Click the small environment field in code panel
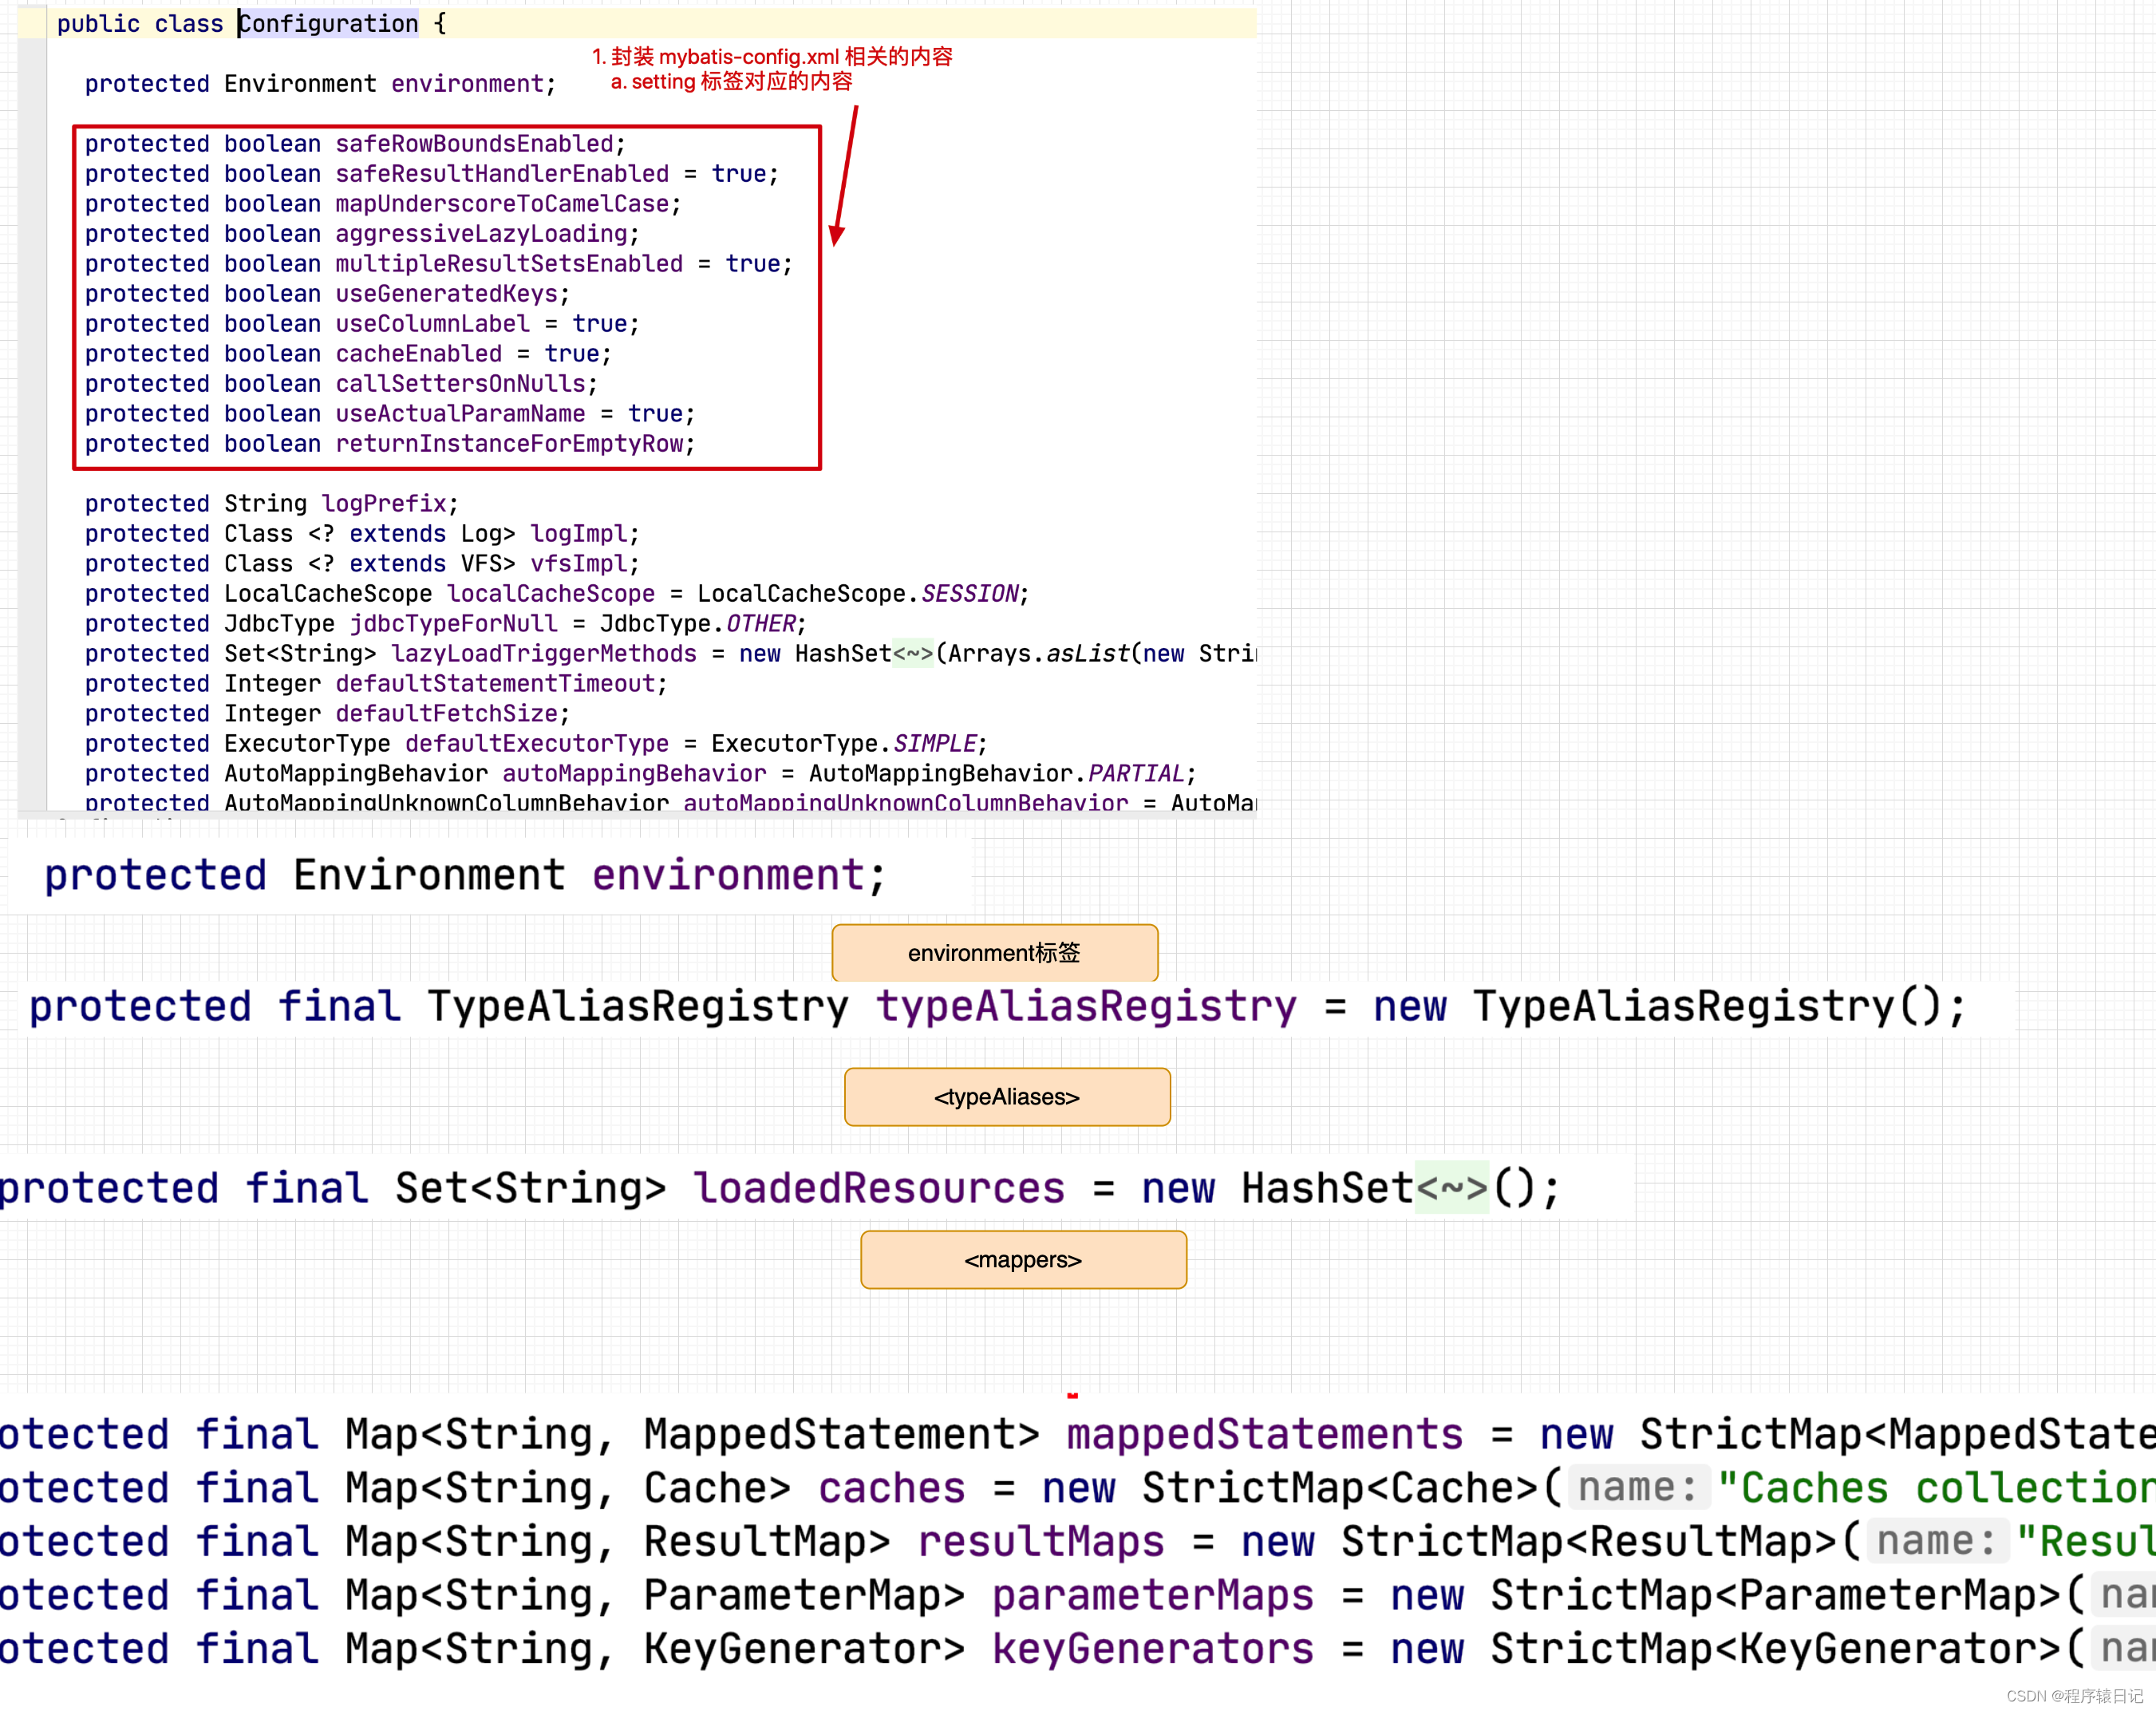This screenshot has width=2156, height=1711. [x=467, y=83]
